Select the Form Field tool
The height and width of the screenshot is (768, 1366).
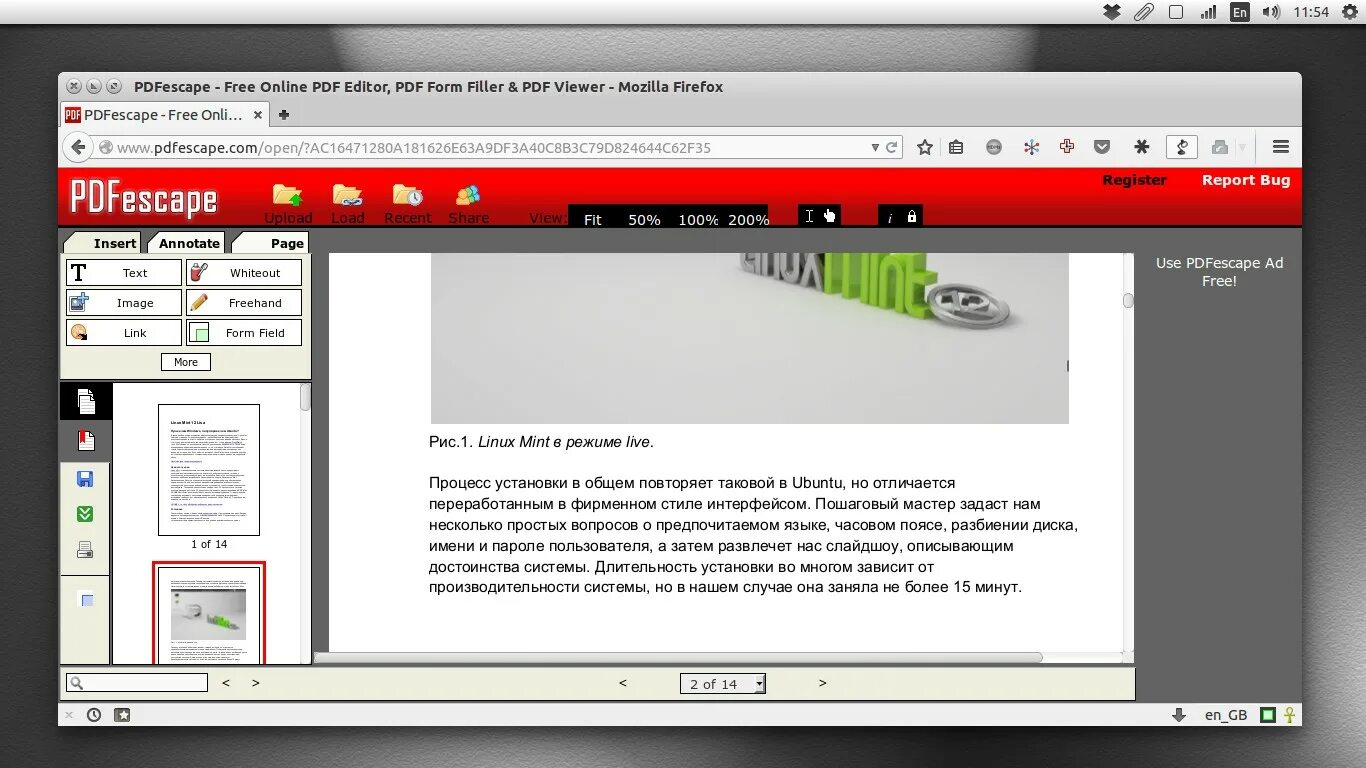pyautogui.click(x=244, y=333)
